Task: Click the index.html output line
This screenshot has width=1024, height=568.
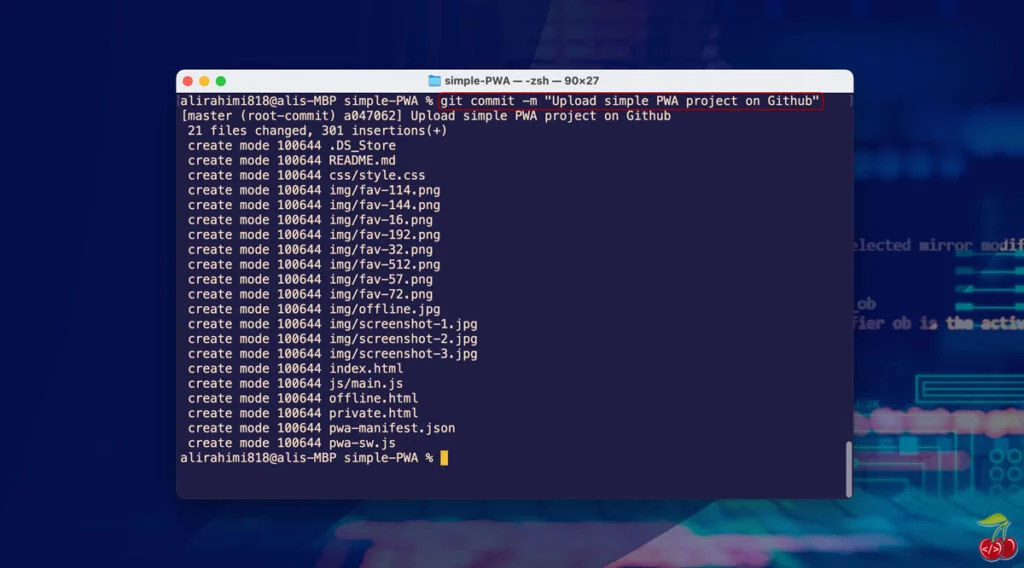Action: pyautogui.click(x=295, y=369)
